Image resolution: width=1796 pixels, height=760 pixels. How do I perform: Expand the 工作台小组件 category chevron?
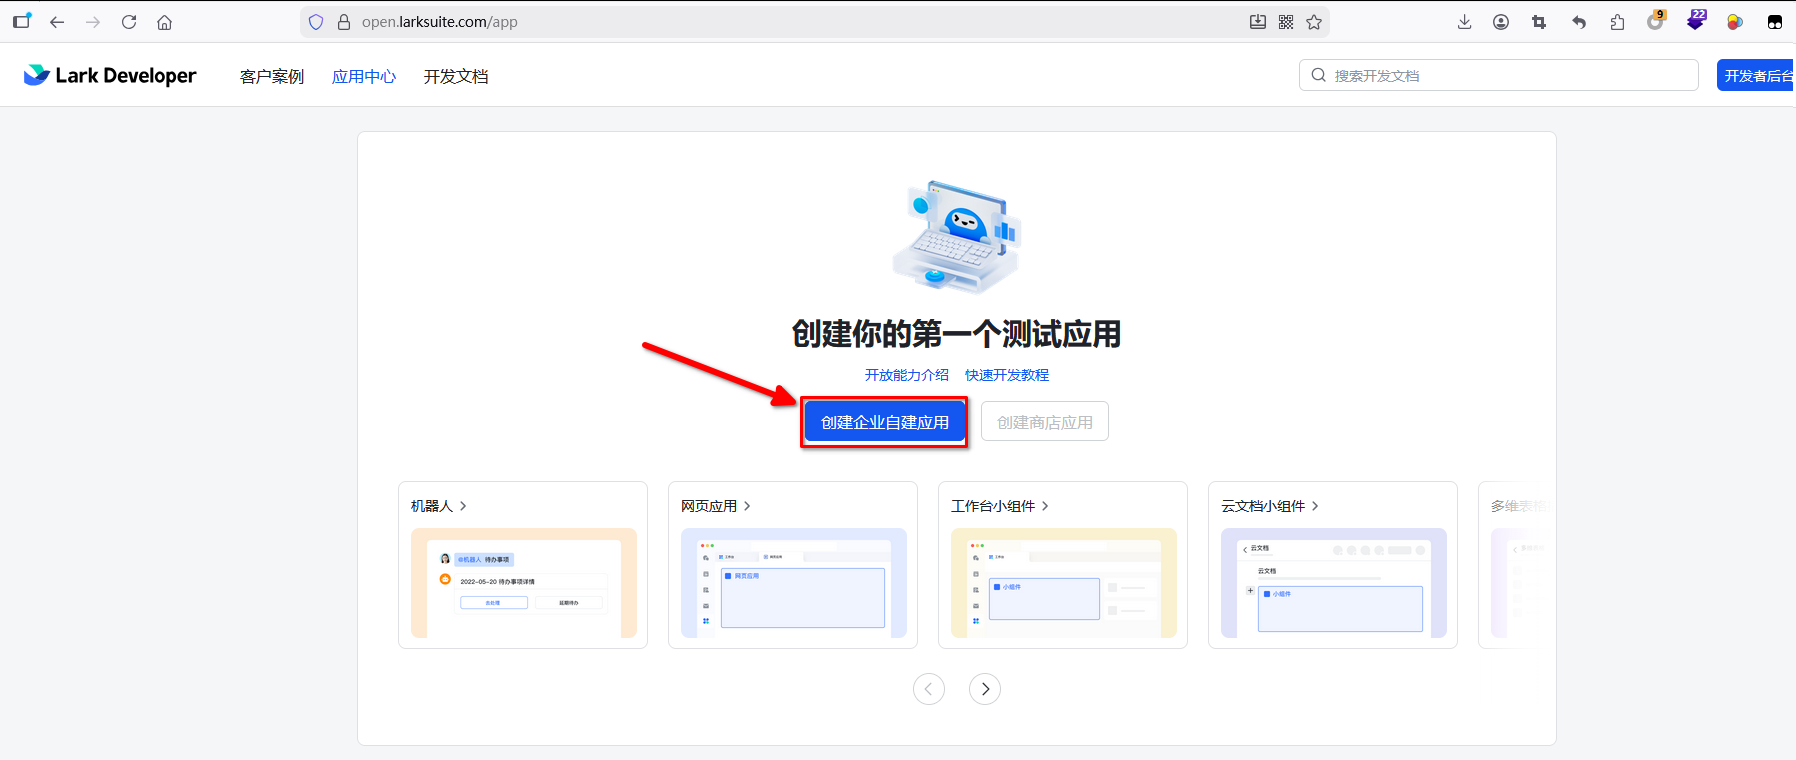[1045, 506]
